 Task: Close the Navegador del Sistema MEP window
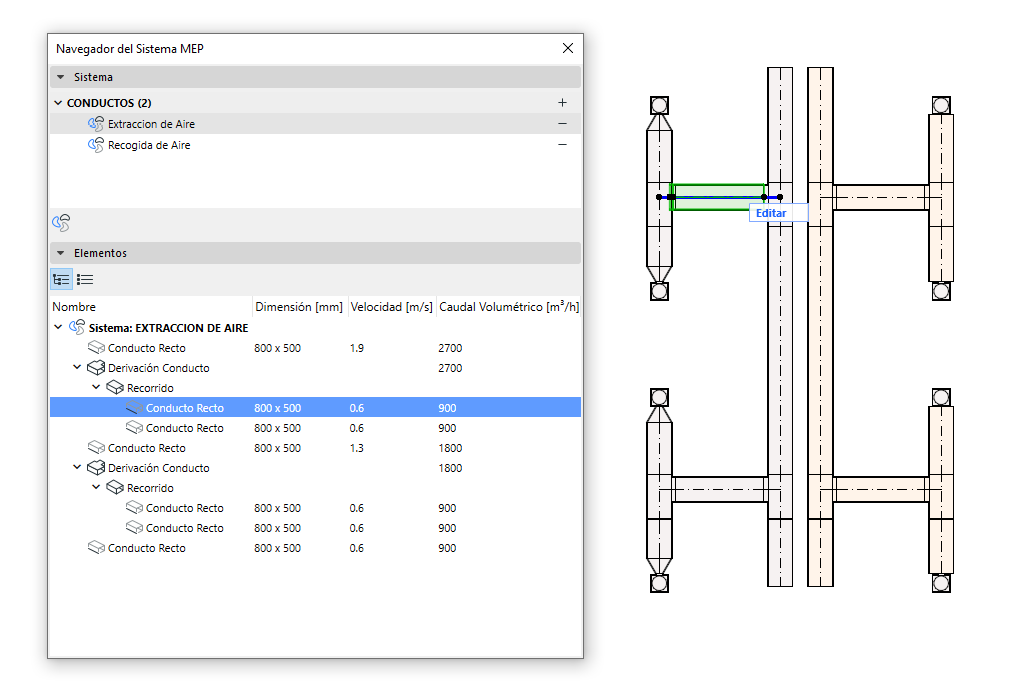[568, 48]
